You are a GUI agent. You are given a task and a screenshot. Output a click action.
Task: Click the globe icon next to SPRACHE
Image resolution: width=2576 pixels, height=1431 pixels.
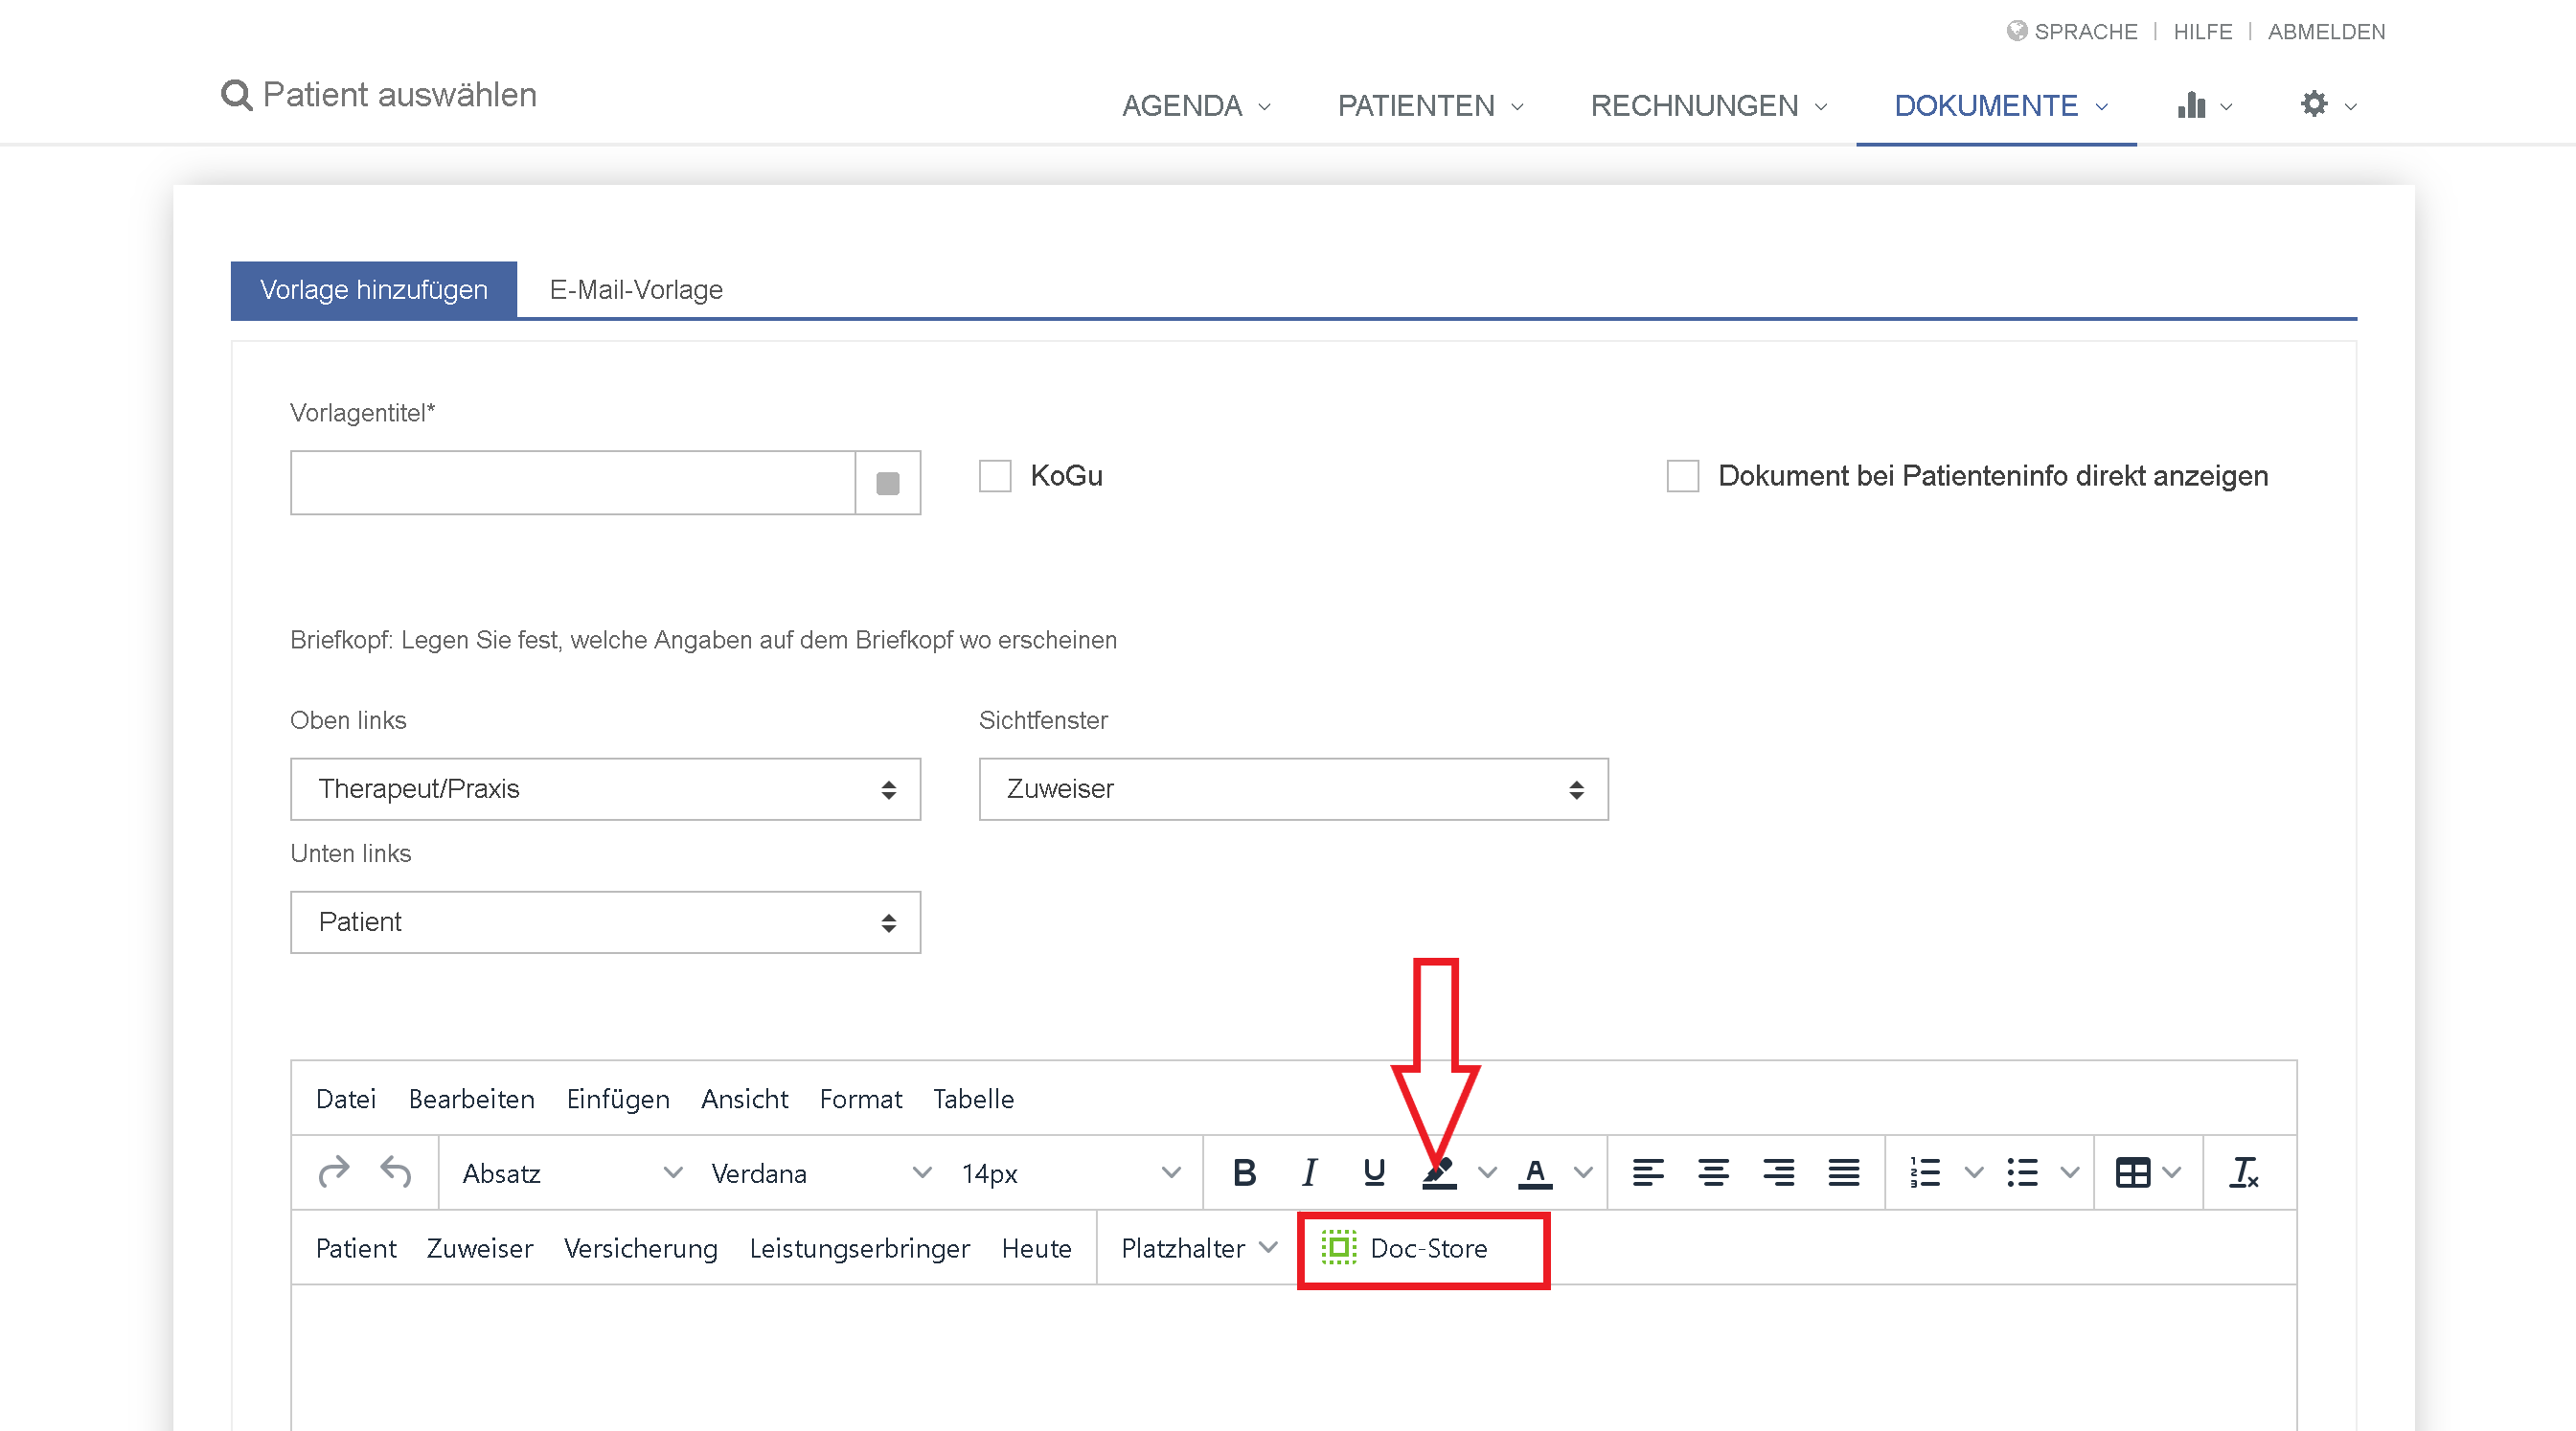pos(2017,31)
